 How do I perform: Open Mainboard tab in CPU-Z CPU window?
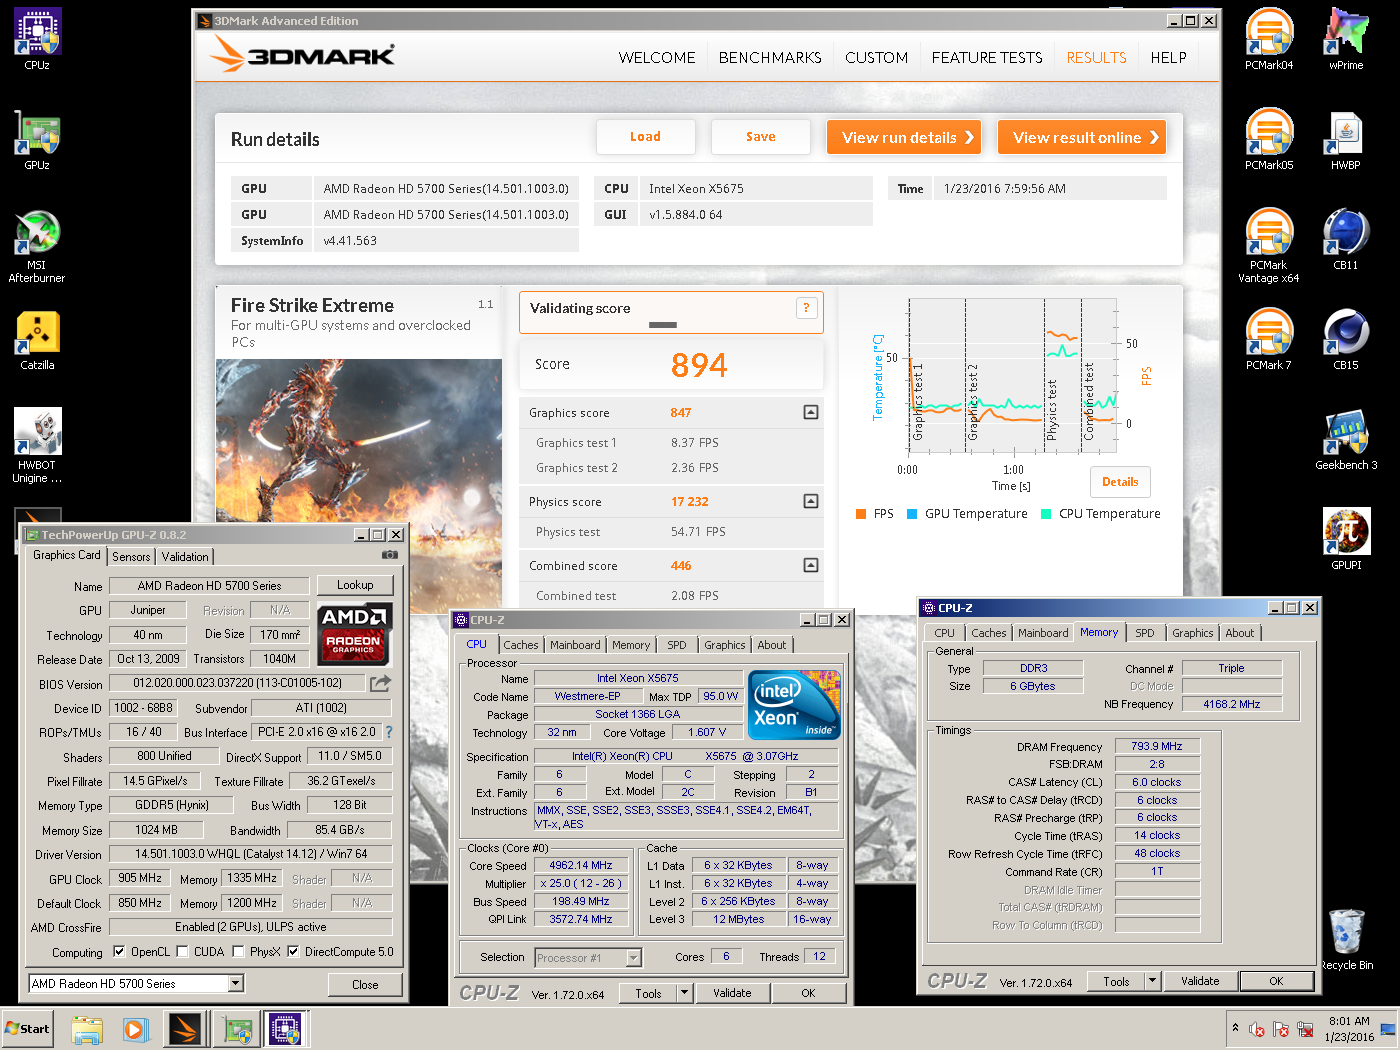[x=575, y=645]
